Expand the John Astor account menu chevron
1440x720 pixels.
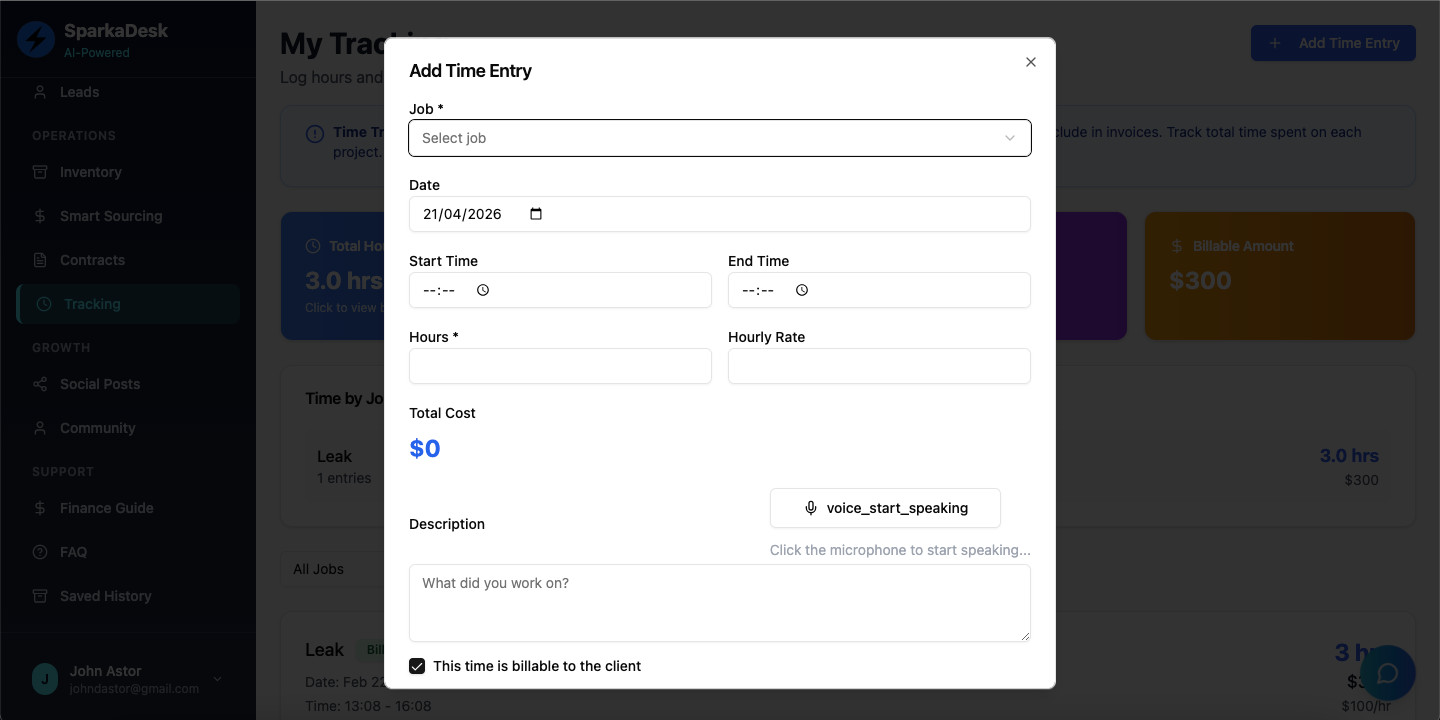coord(218,679)
